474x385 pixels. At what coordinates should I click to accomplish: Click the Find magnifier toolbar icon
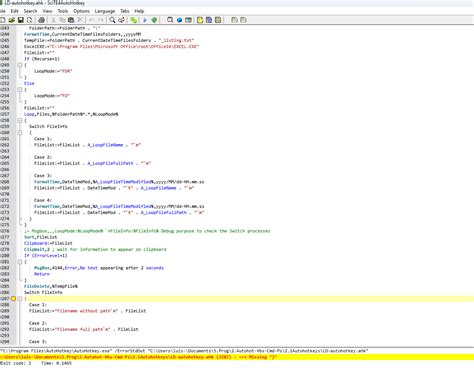(x=112, y=20)
